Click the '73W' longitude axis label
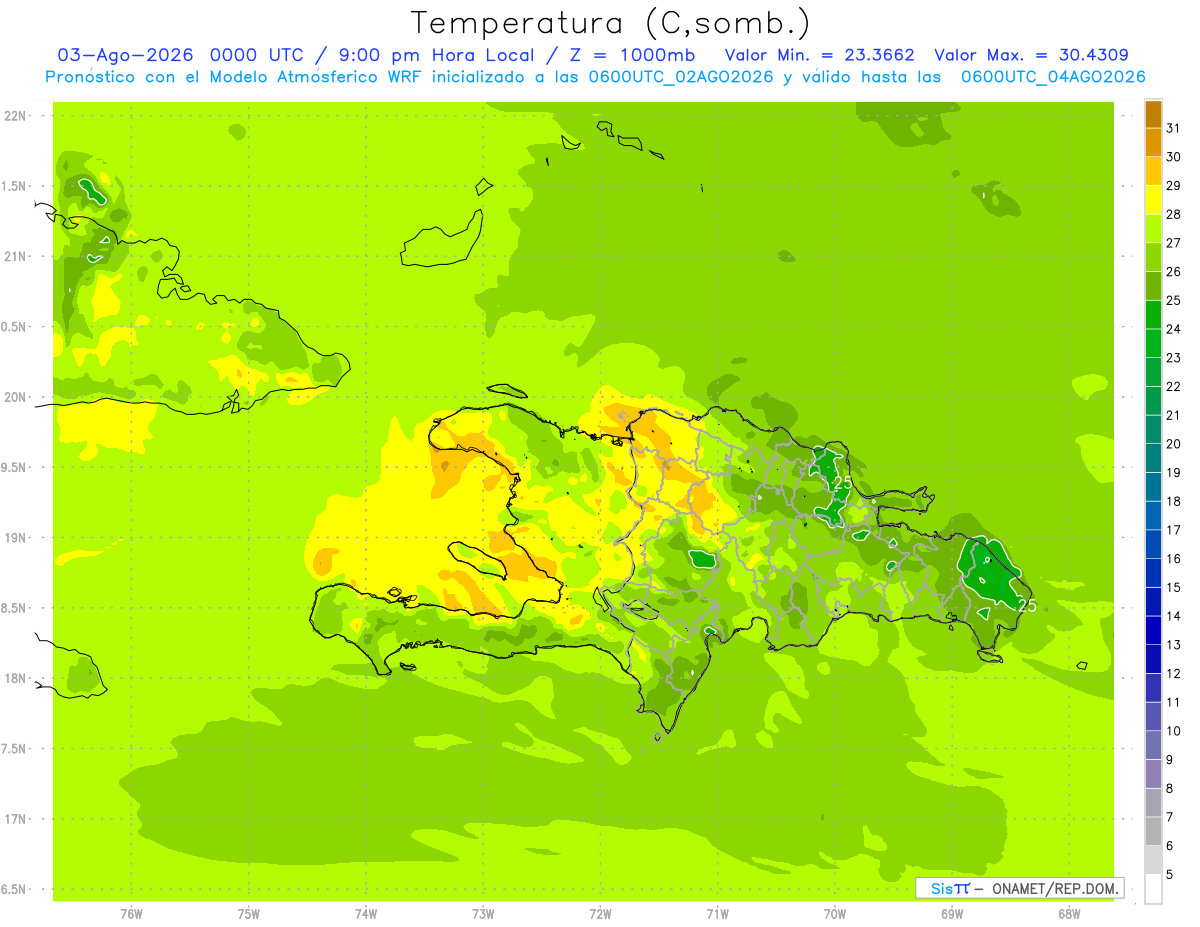This screenshot has width=1200, height=927. [483, 914]
